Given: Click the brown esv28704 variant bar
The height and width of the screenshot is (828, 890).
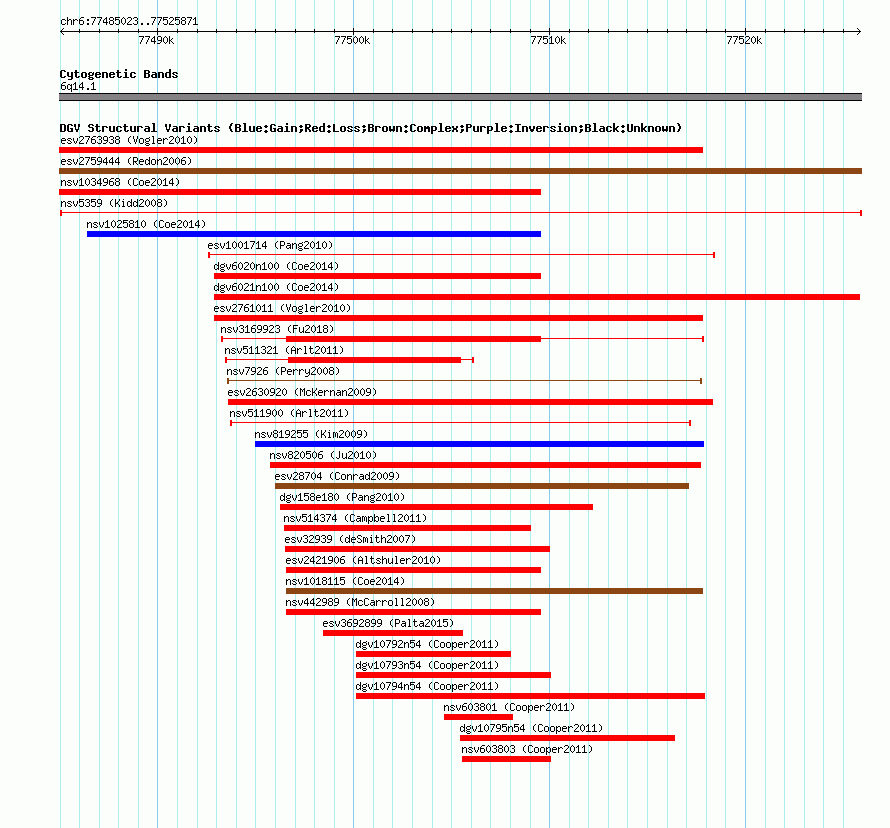Looking at the screenshot, I should click(x=482, y=486).
